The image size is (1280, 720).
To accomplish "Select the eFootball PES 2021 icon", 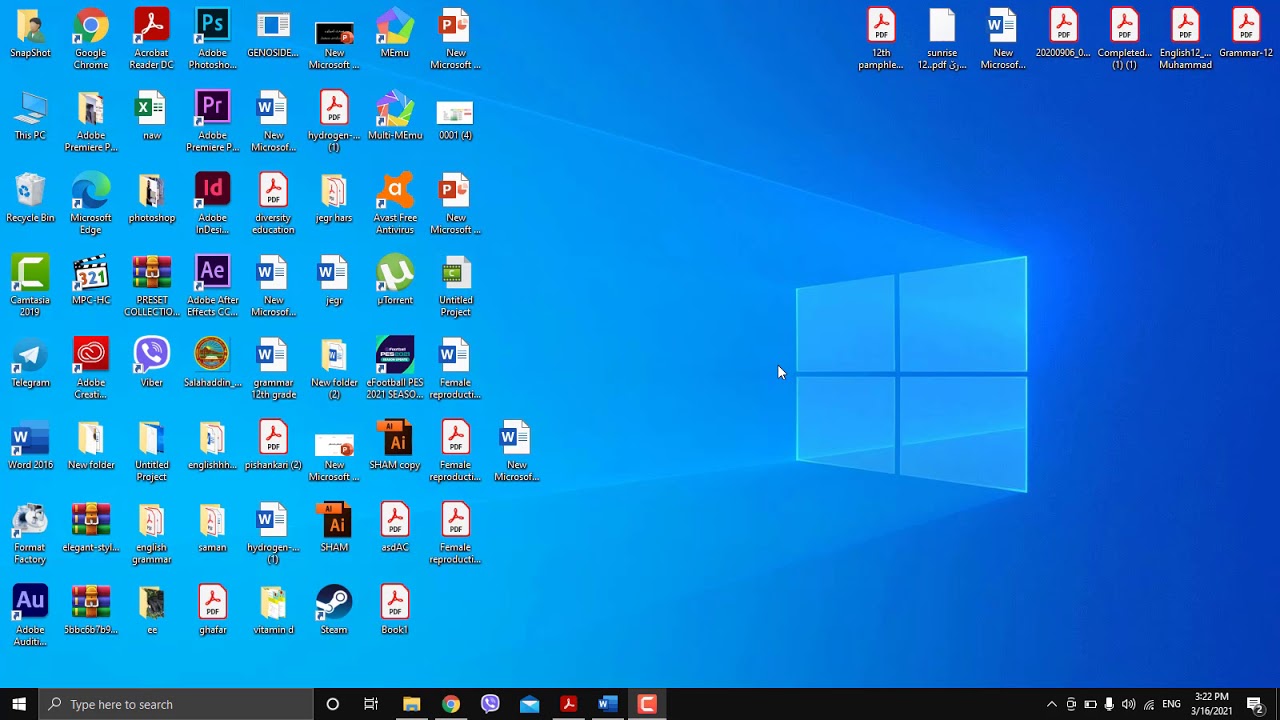I will point(395,369).
